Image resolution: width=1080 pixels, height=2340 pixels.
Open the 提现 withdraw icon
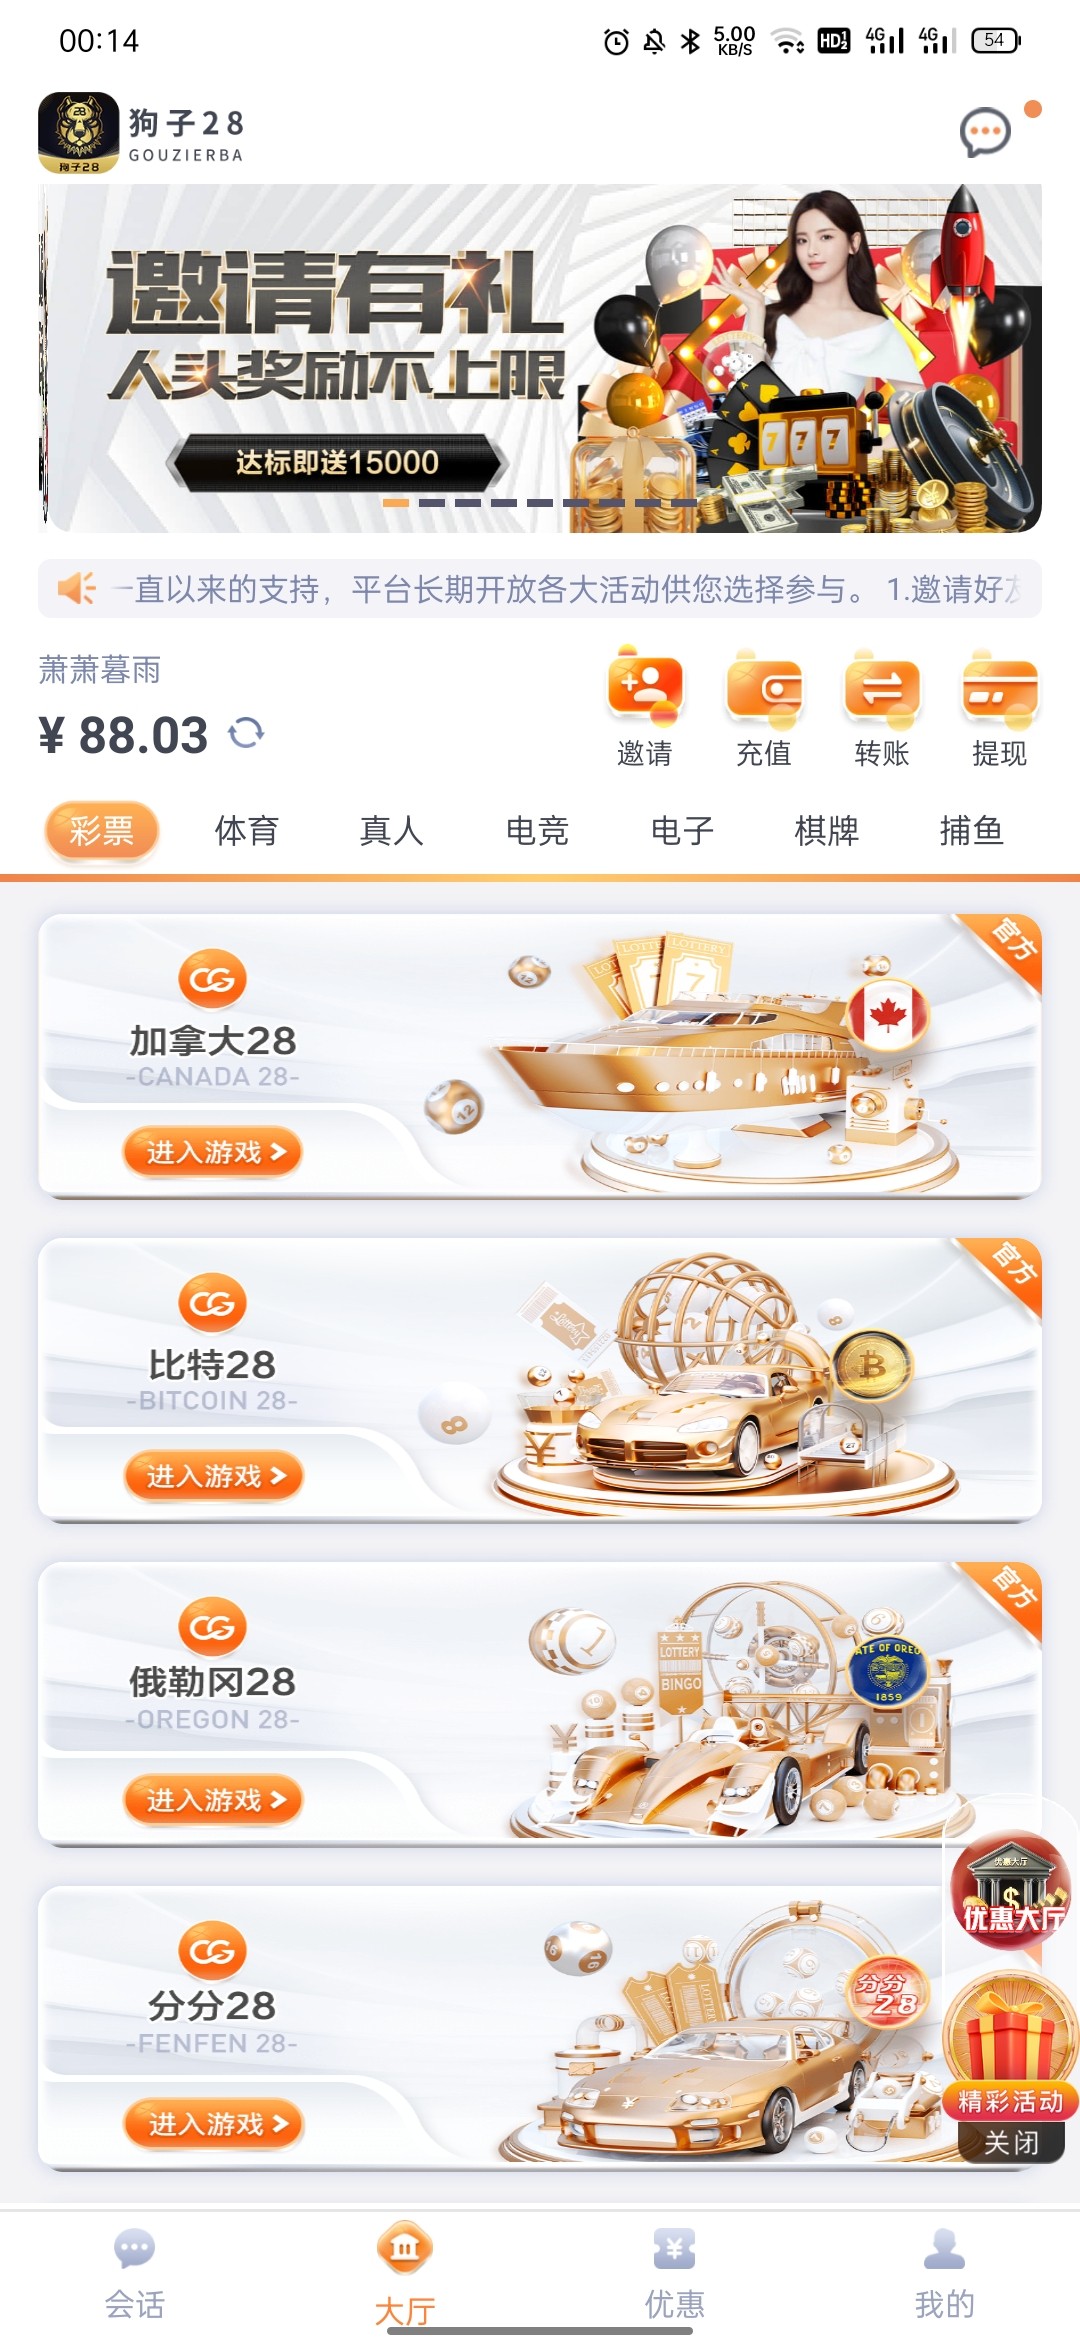click(1000, 689)
